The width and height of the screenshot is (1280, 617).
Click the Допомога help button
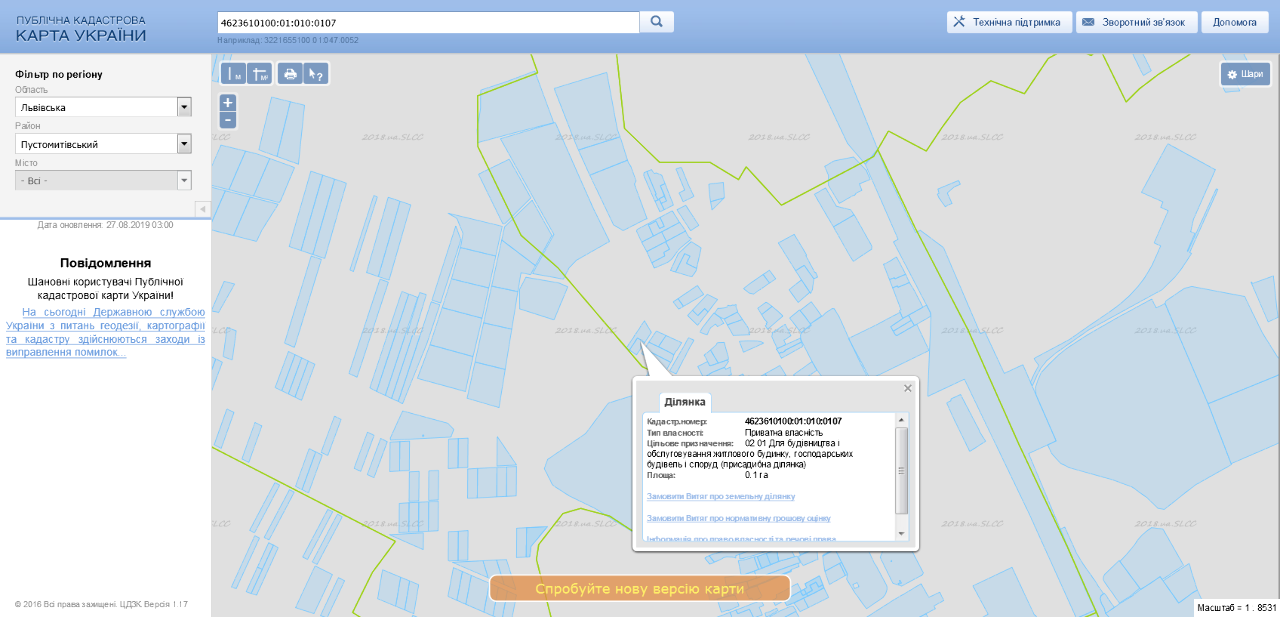tap(1234, 22)
